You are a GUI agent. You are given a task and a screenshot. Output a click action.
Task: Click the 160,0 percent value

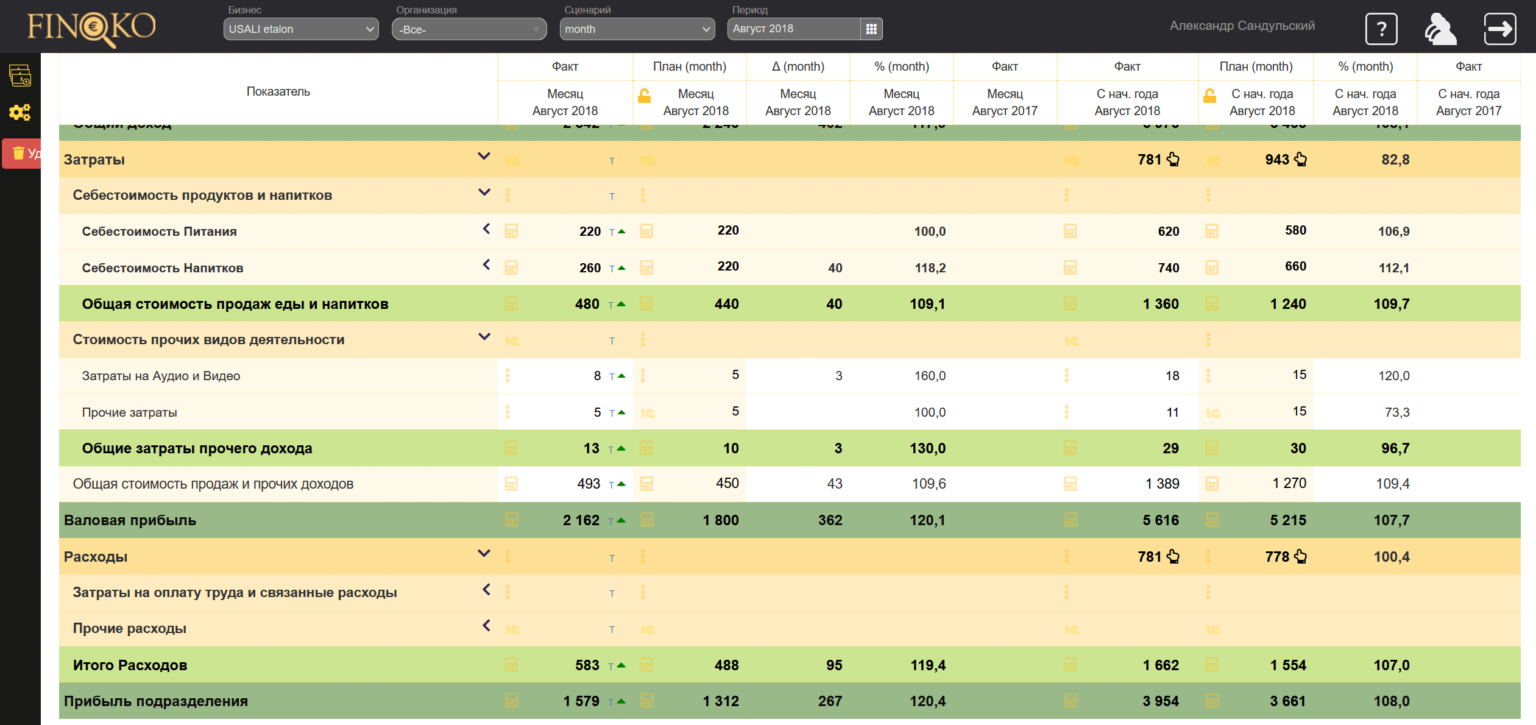click(930, 376)
